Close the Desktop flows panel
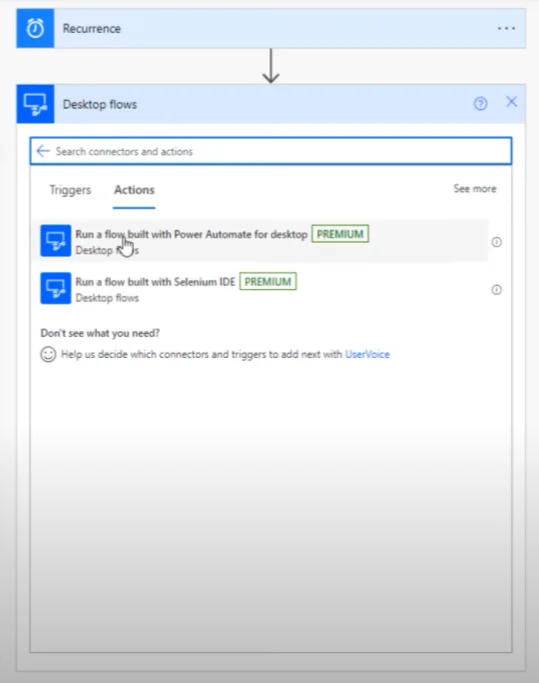The height and width of the screenshot is (683, 539). tap(512, 102)
